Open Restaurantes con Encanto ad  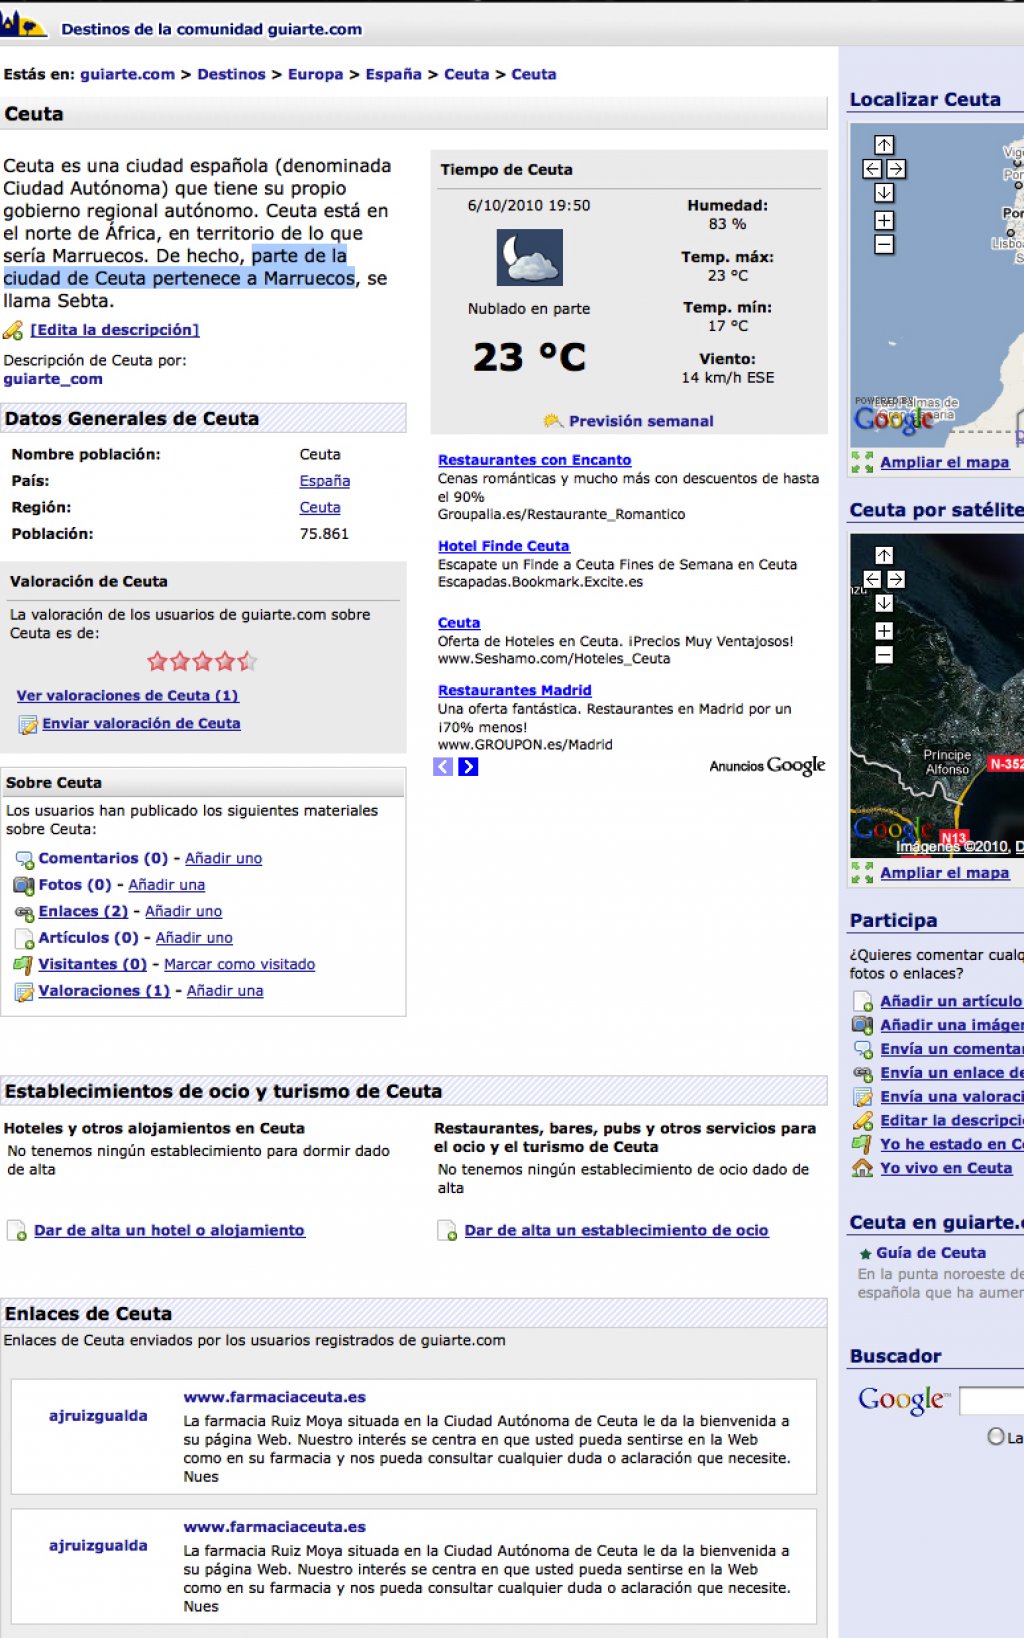click(x=534, y=460)
